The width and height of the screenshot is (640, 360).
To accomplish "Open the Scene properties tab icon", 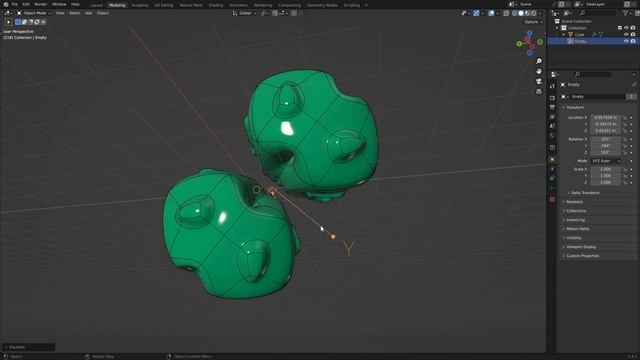I will coord(552,126).
